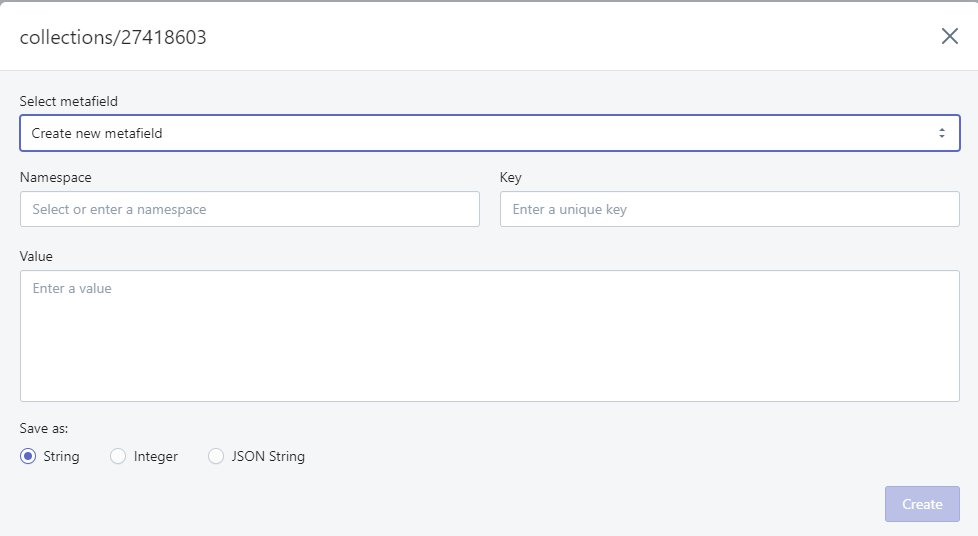The image size is (978, 536).
Task: Click the "Integer" option label text
Action: [156, 456]
